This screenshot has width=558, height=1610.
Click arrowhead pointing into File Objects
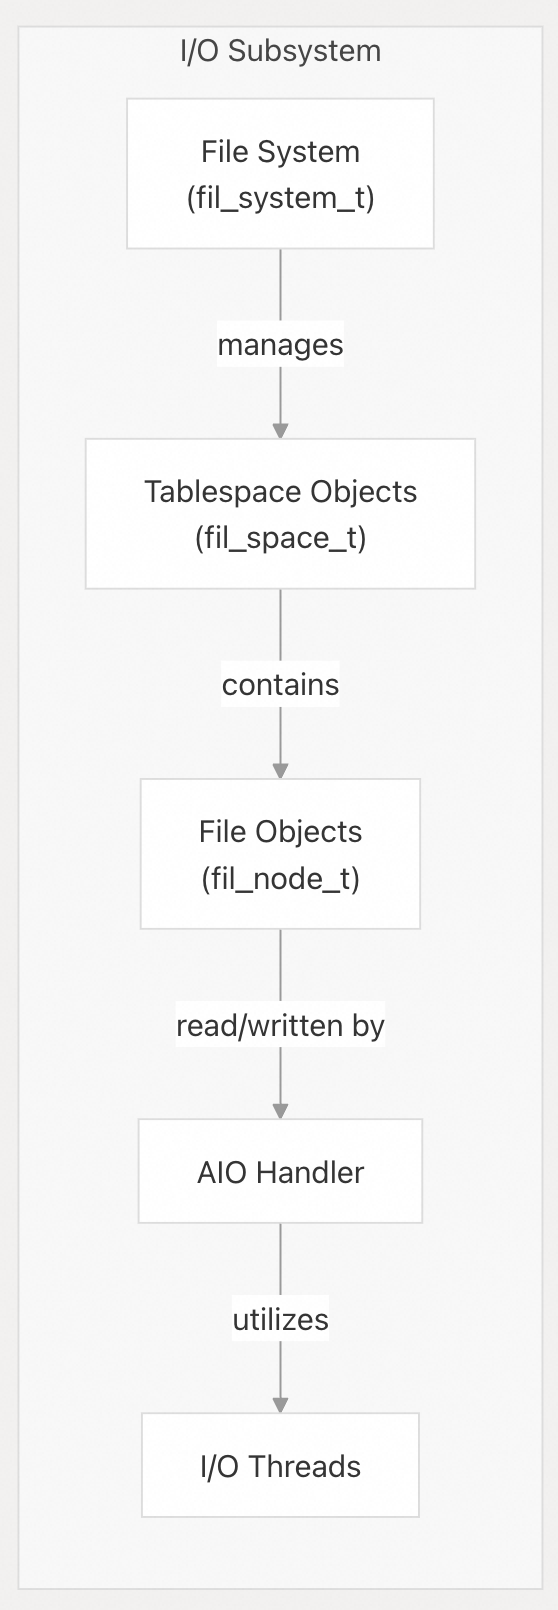coord(280,770)
